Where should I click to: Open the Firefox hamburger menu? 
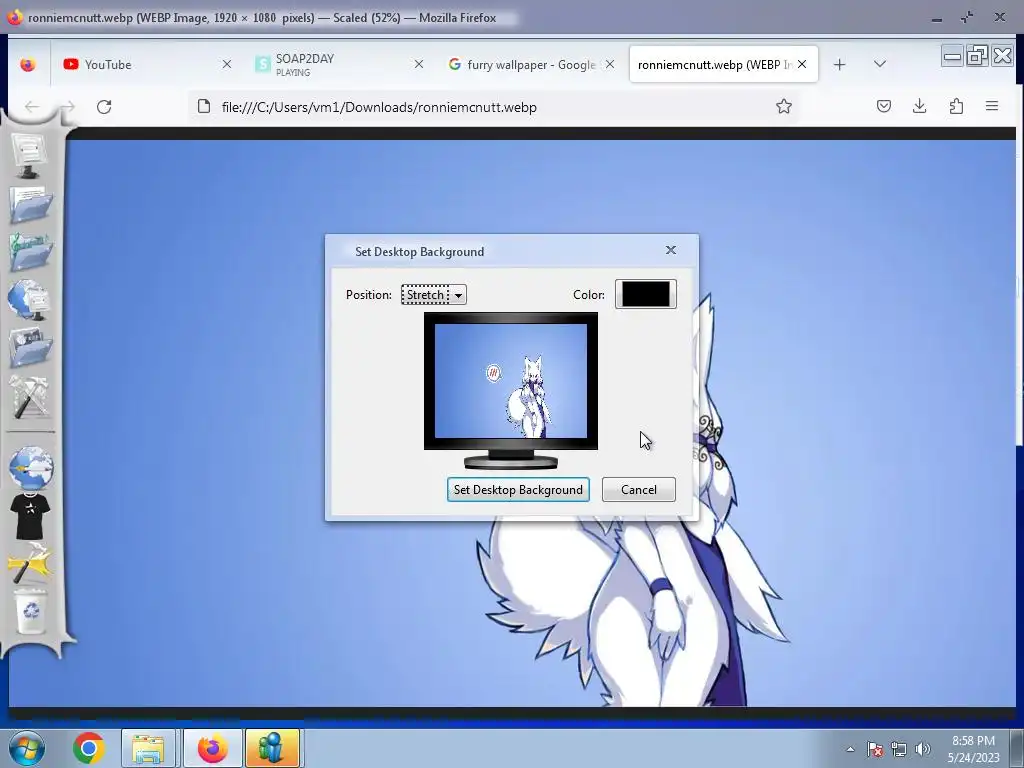[x=992, y=106]
